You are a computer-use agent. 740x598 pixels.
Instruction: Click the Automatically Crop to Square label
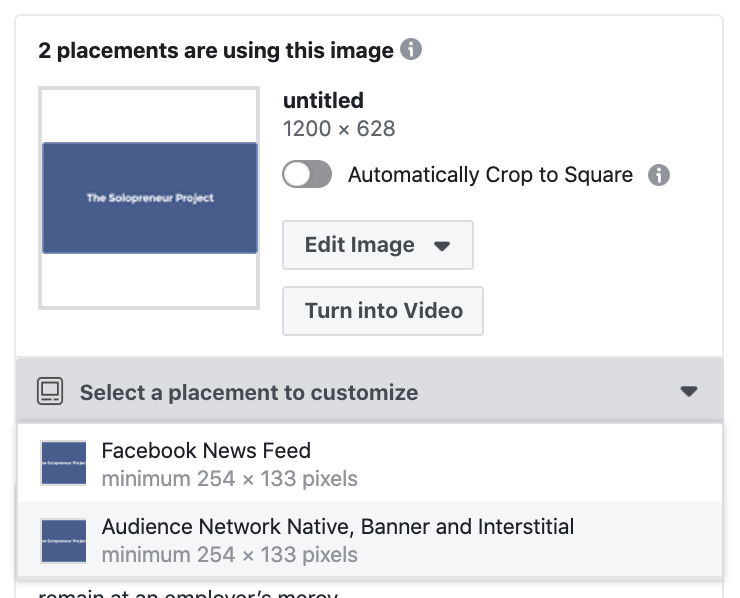point(490,175)
